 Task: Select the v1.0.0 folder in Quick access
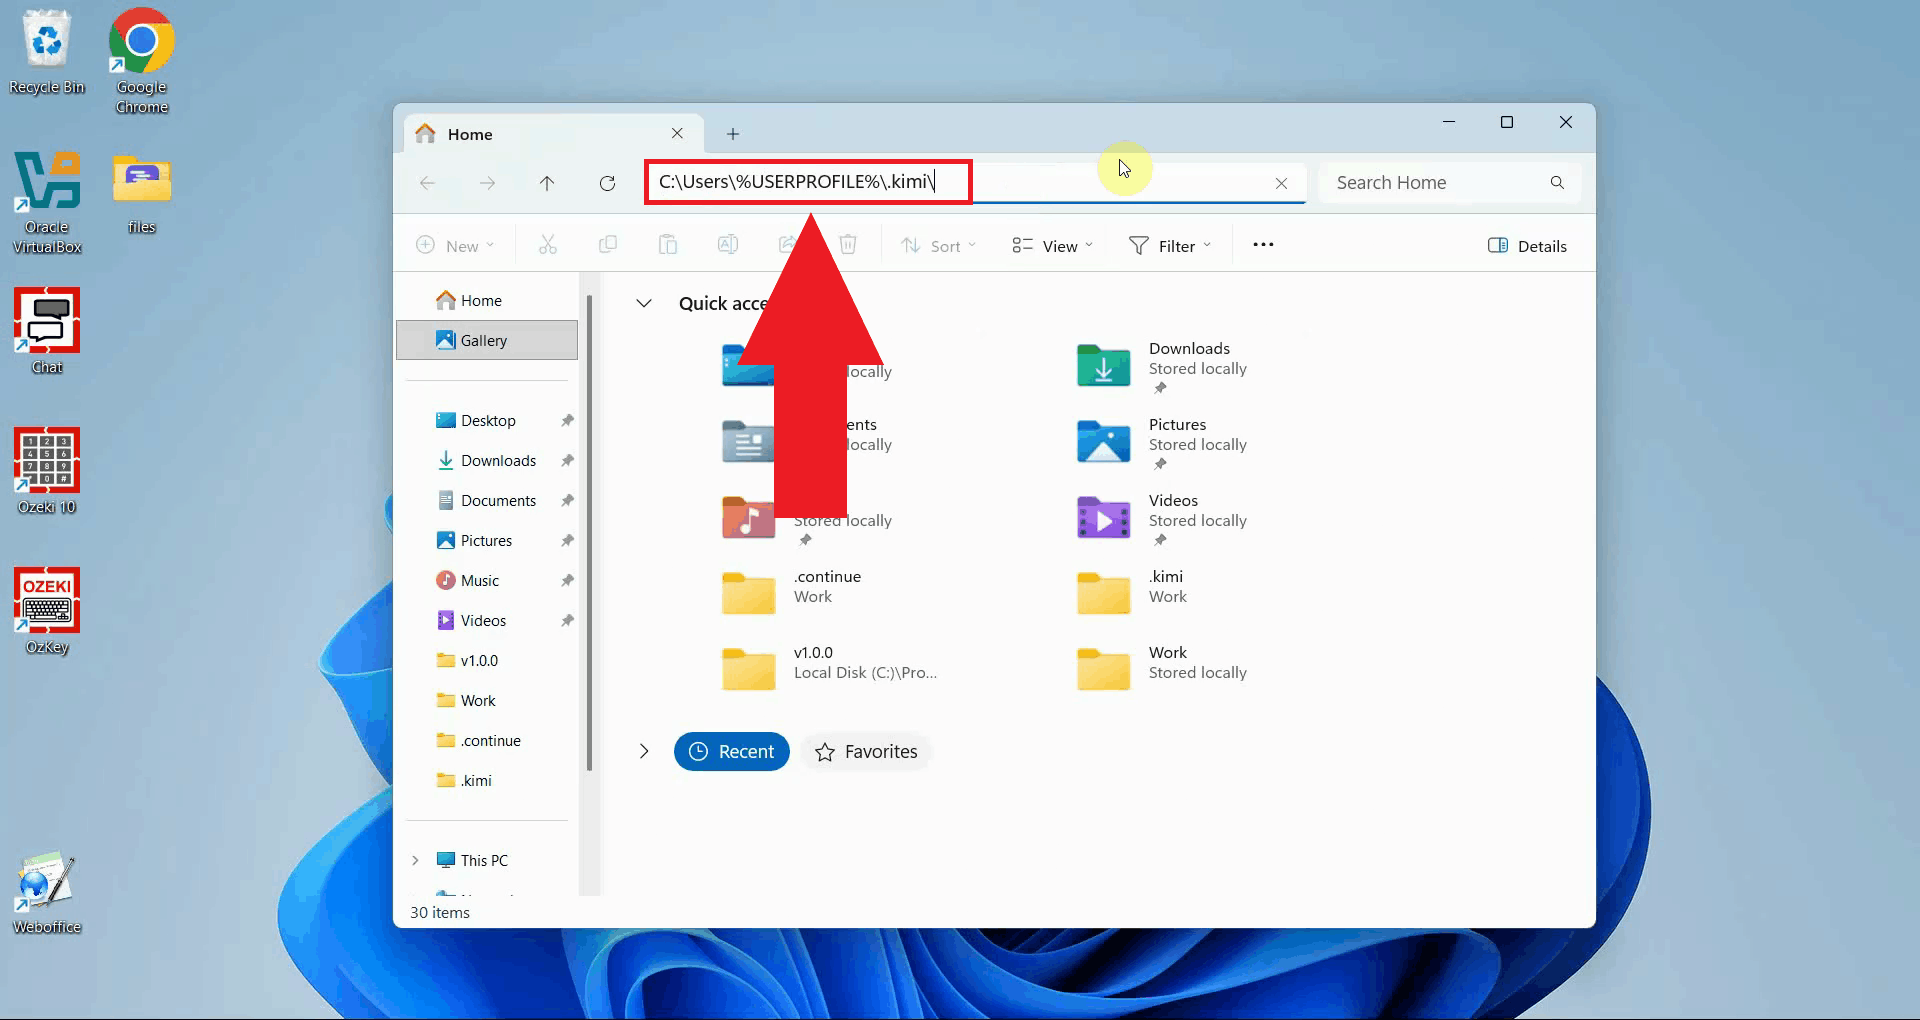pos(830,668)
